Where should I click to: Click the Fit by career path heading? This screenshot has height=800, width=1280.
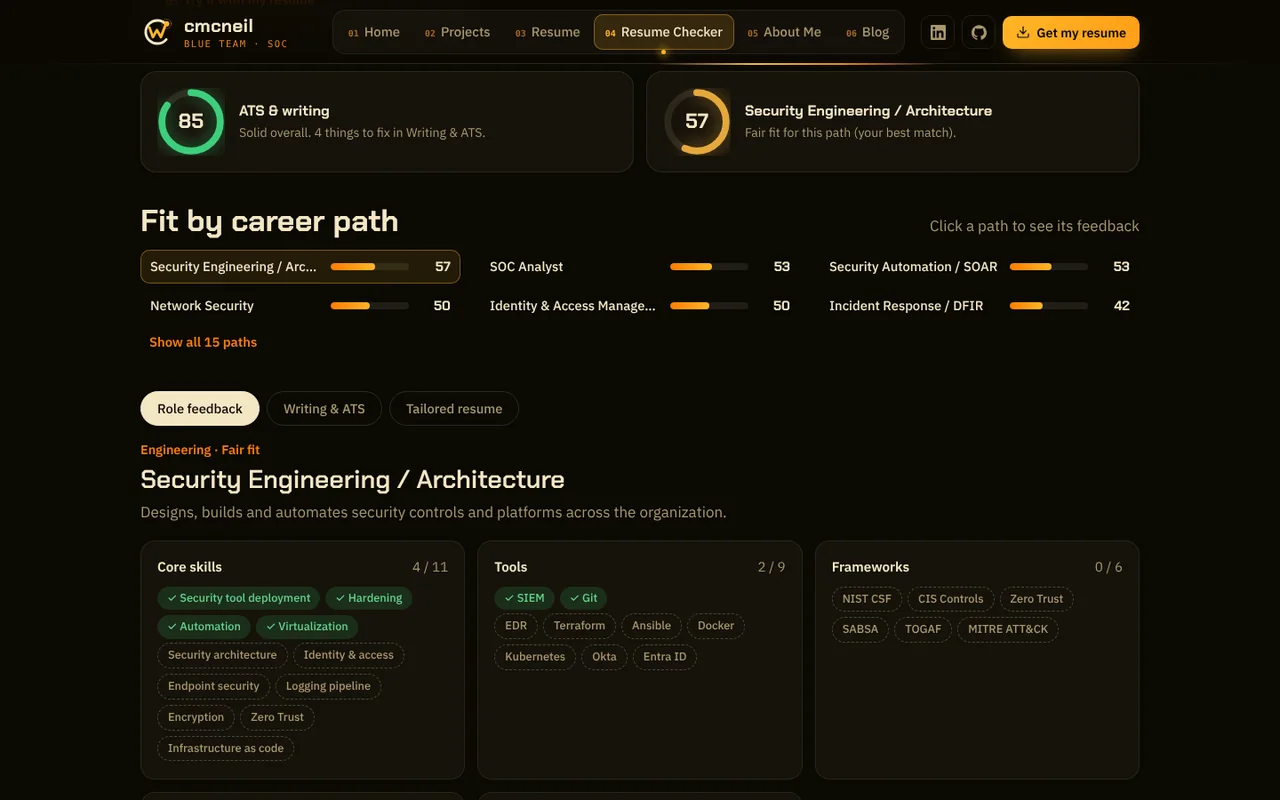[269, 221]
